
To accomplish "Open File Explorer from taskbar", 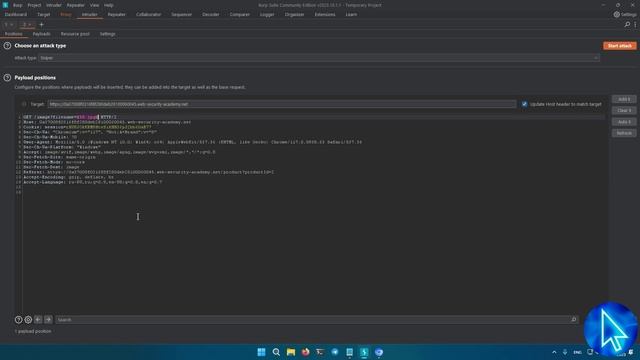I will (291, 352).
